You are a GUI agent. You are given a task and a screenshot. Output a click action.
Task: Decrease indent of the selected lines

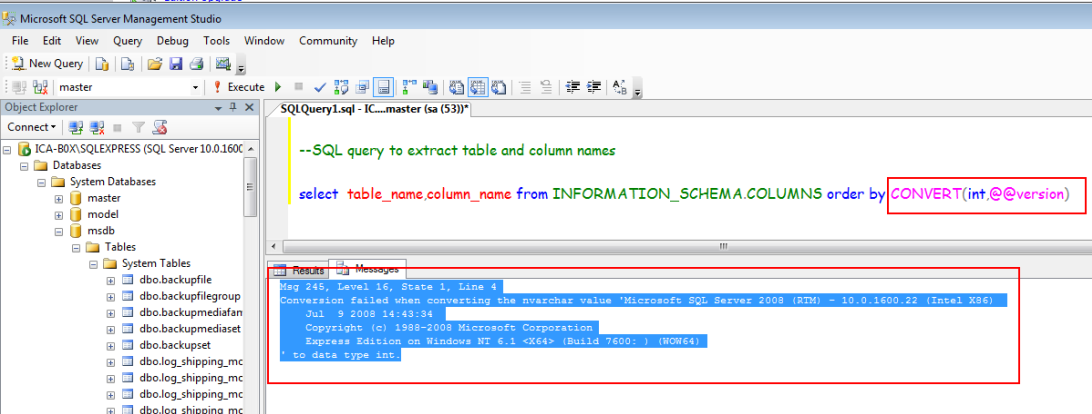tap(573, 87)
